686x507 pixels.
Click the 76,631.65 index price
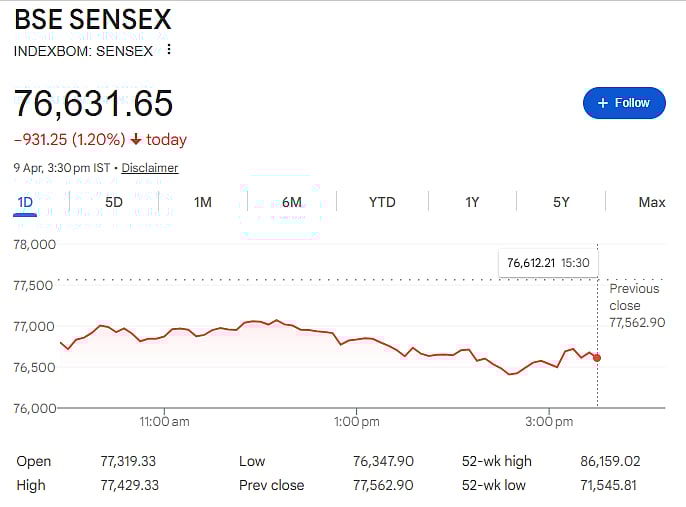(x=93, y=103)
